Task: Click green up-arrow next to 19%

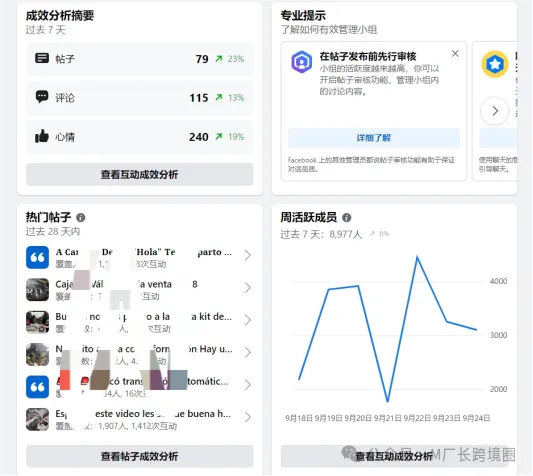Action: [x=219, y=137]
